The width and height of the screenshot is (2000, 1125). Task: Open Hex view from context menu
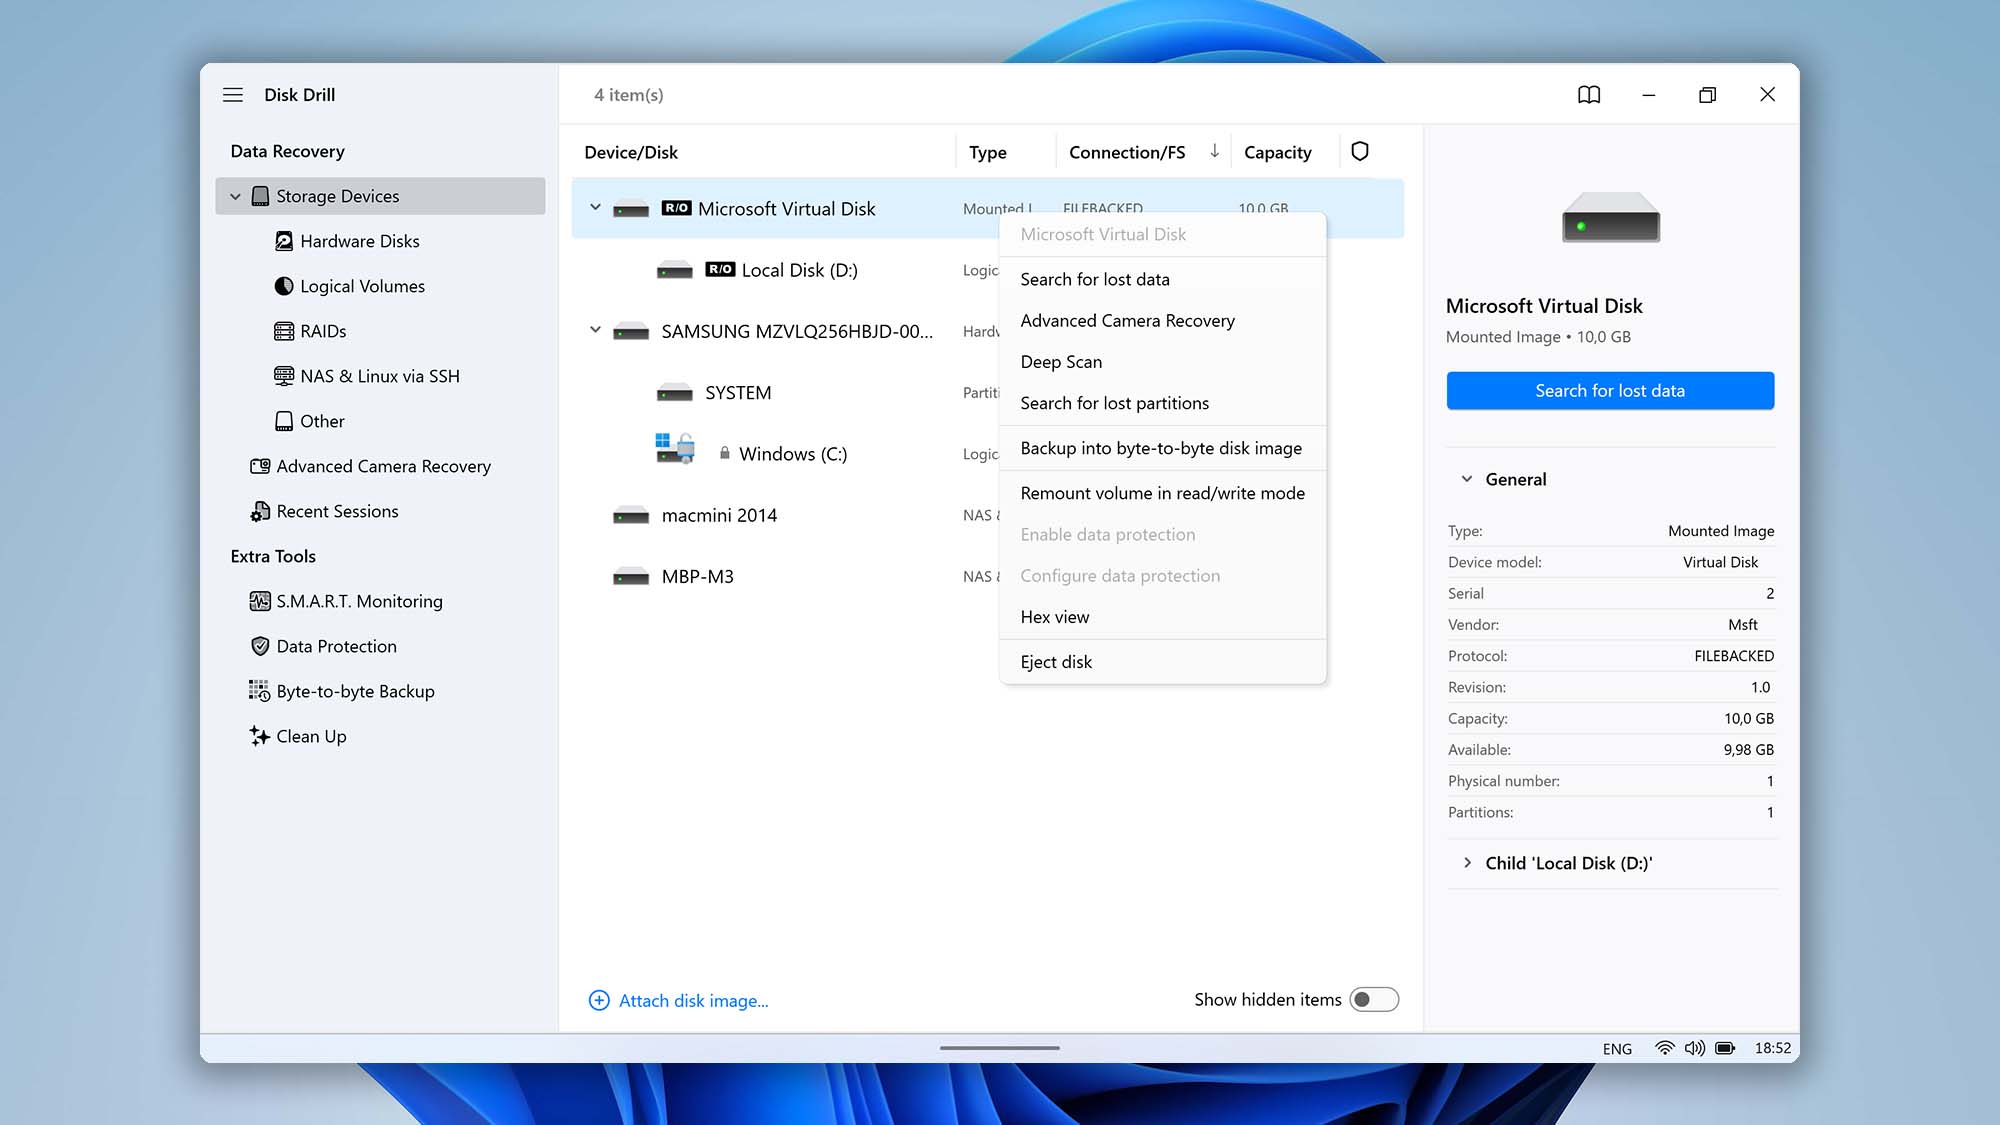pyautogui.click(x=1162, y=617)
